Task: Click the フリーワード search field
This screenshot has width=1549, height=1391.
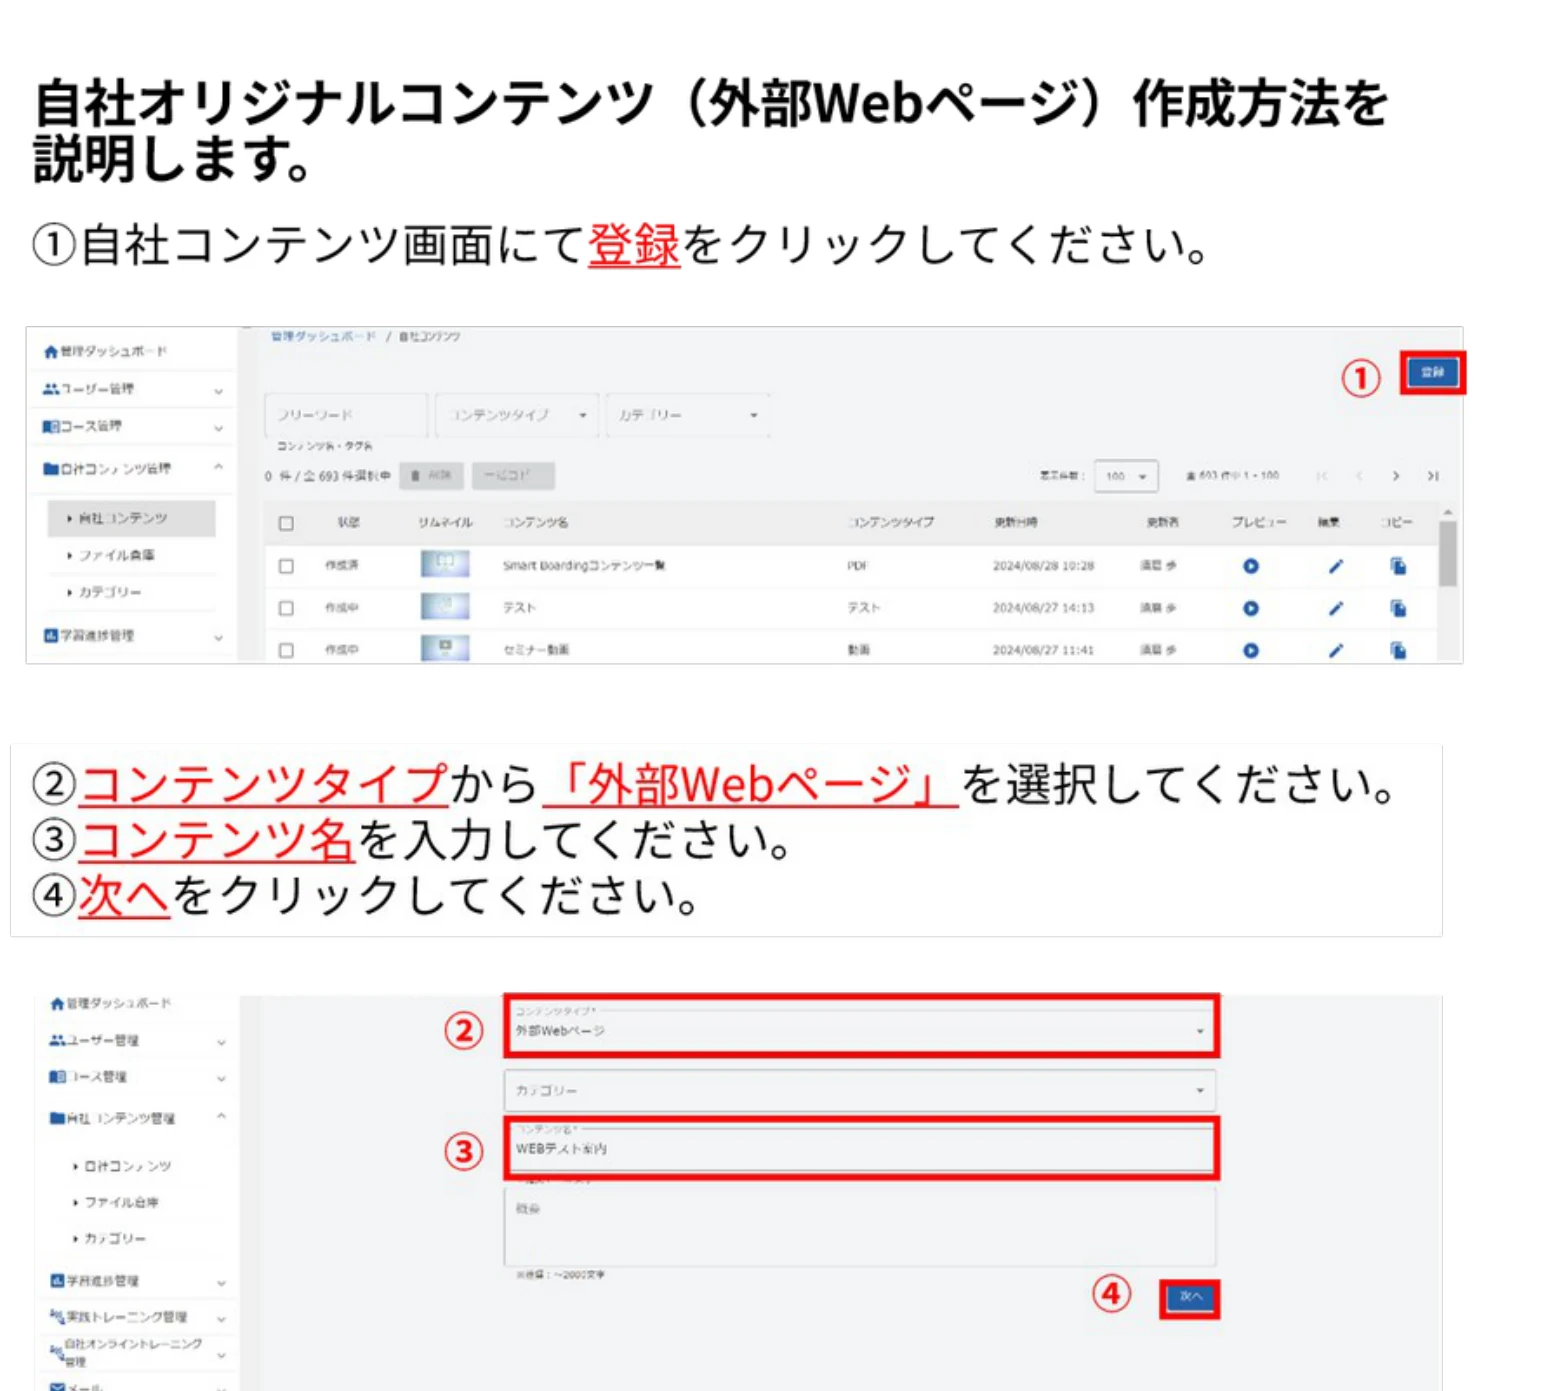Action: pyautogui.click(x=346, y=415)
